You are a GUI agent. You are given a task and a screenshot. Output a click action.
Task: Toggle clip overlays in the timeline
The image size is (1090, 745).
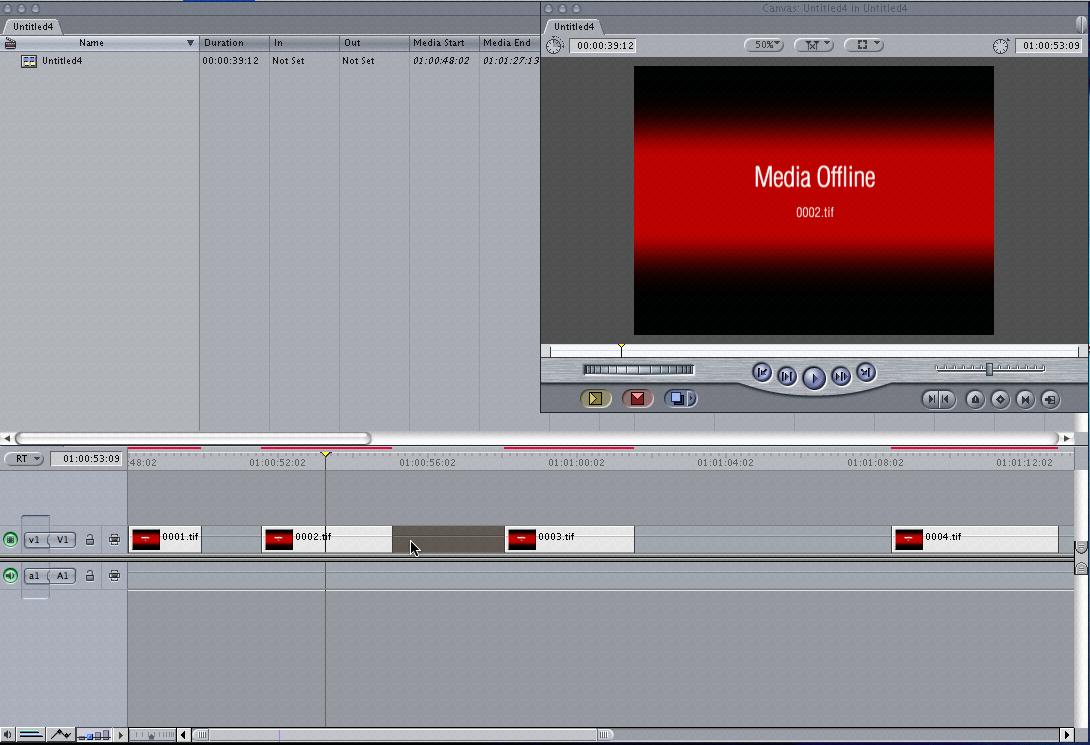pos(60,735)
